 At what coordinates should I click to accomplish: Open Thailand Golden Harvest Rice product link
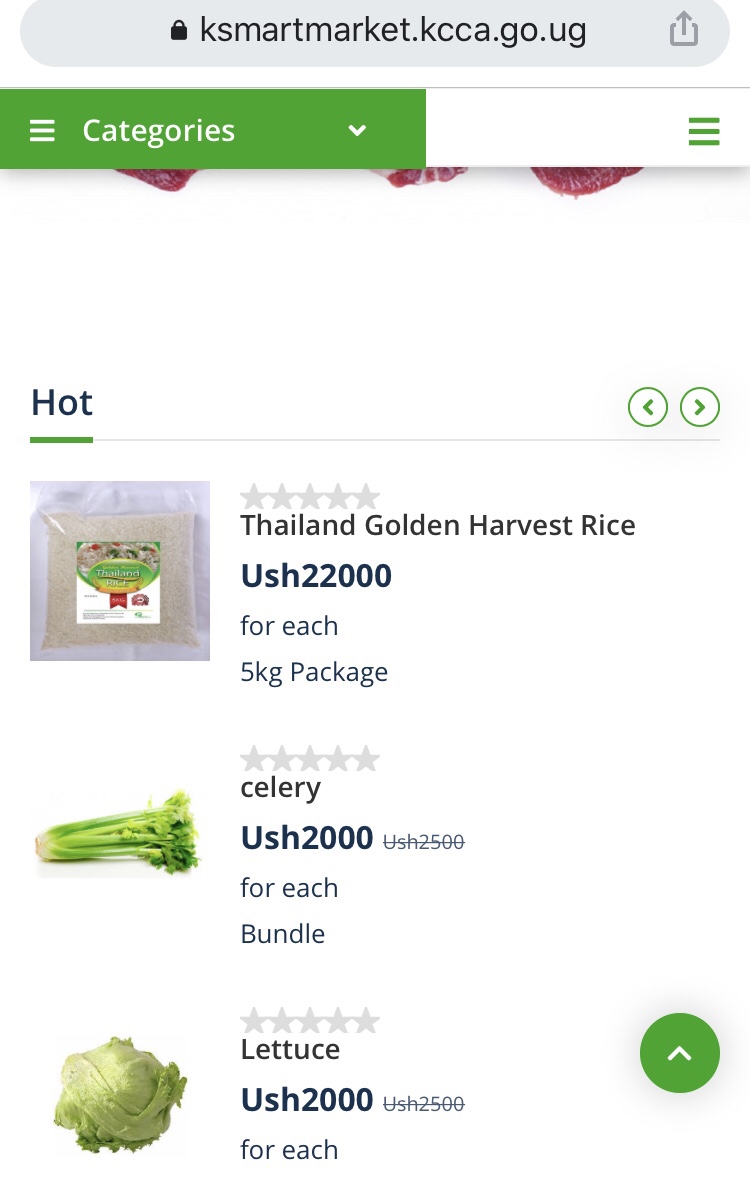click(x=438, y=525)
